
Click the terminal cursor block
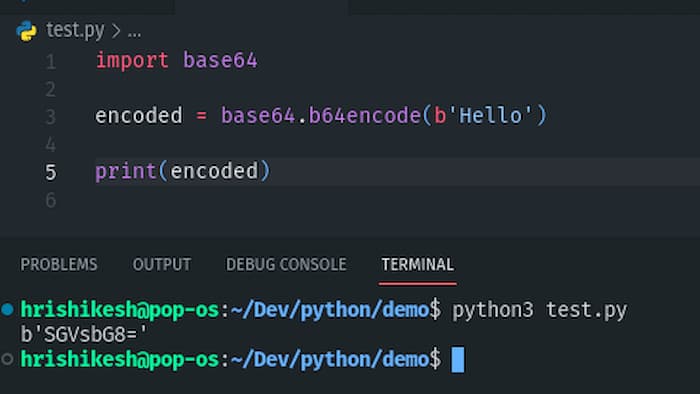pos(458,360)
